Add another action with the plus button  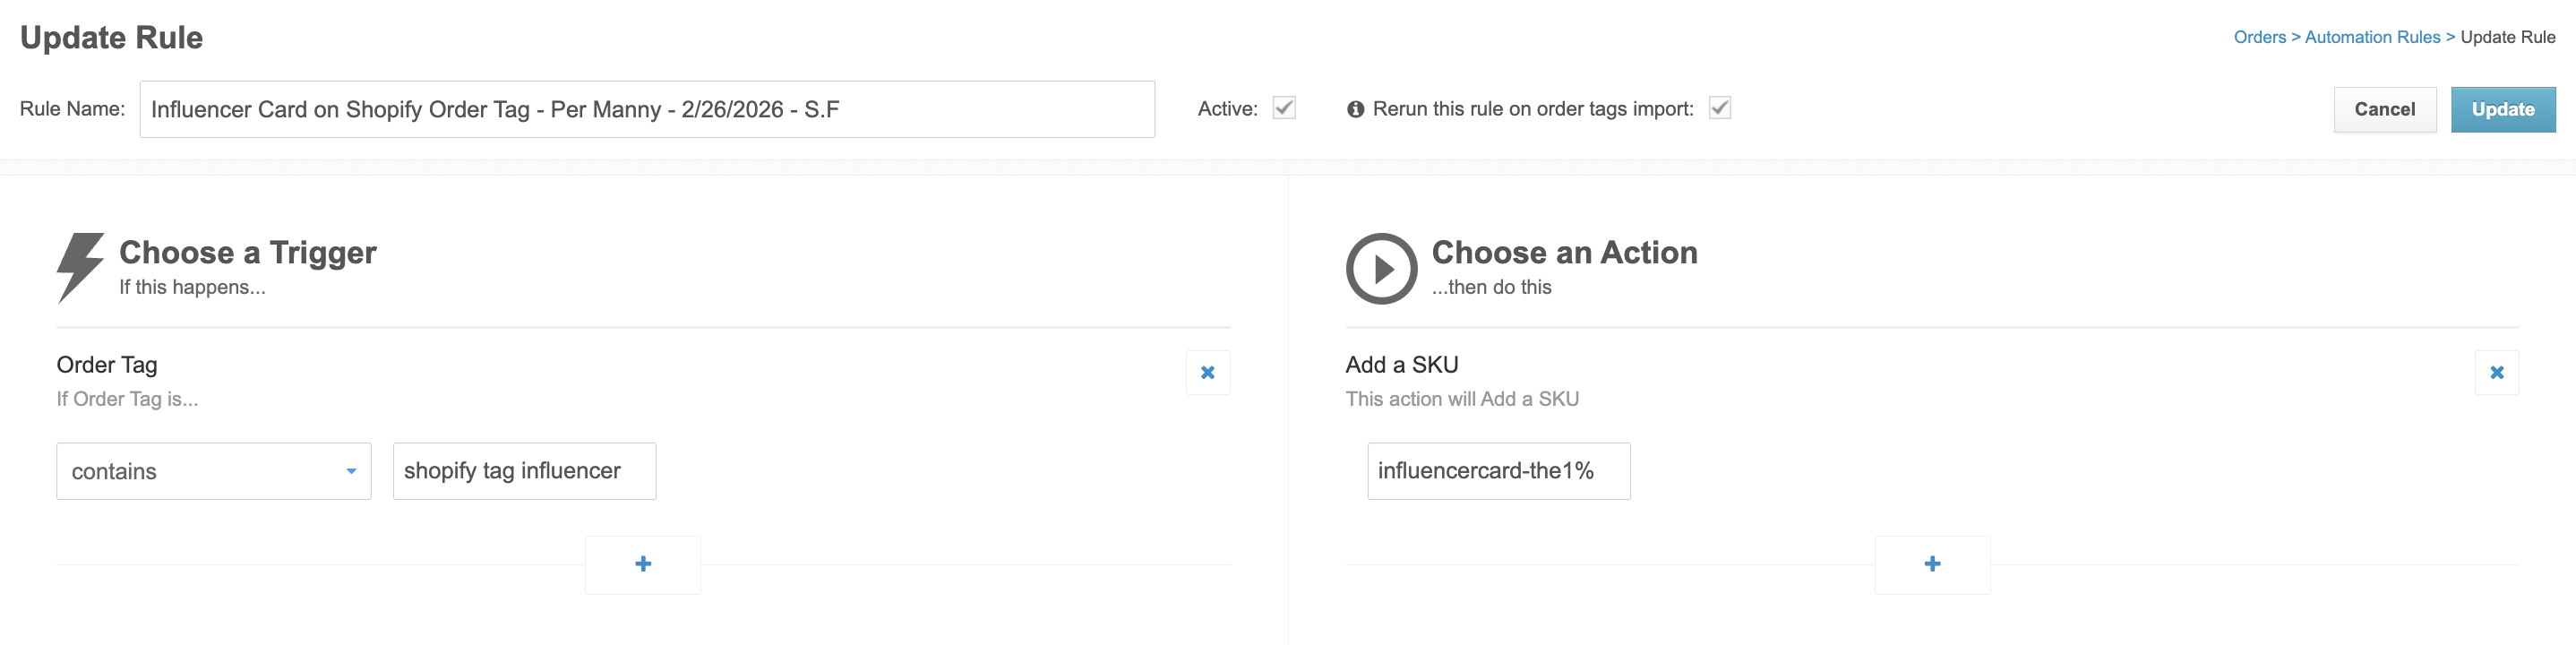[1932, 564]
